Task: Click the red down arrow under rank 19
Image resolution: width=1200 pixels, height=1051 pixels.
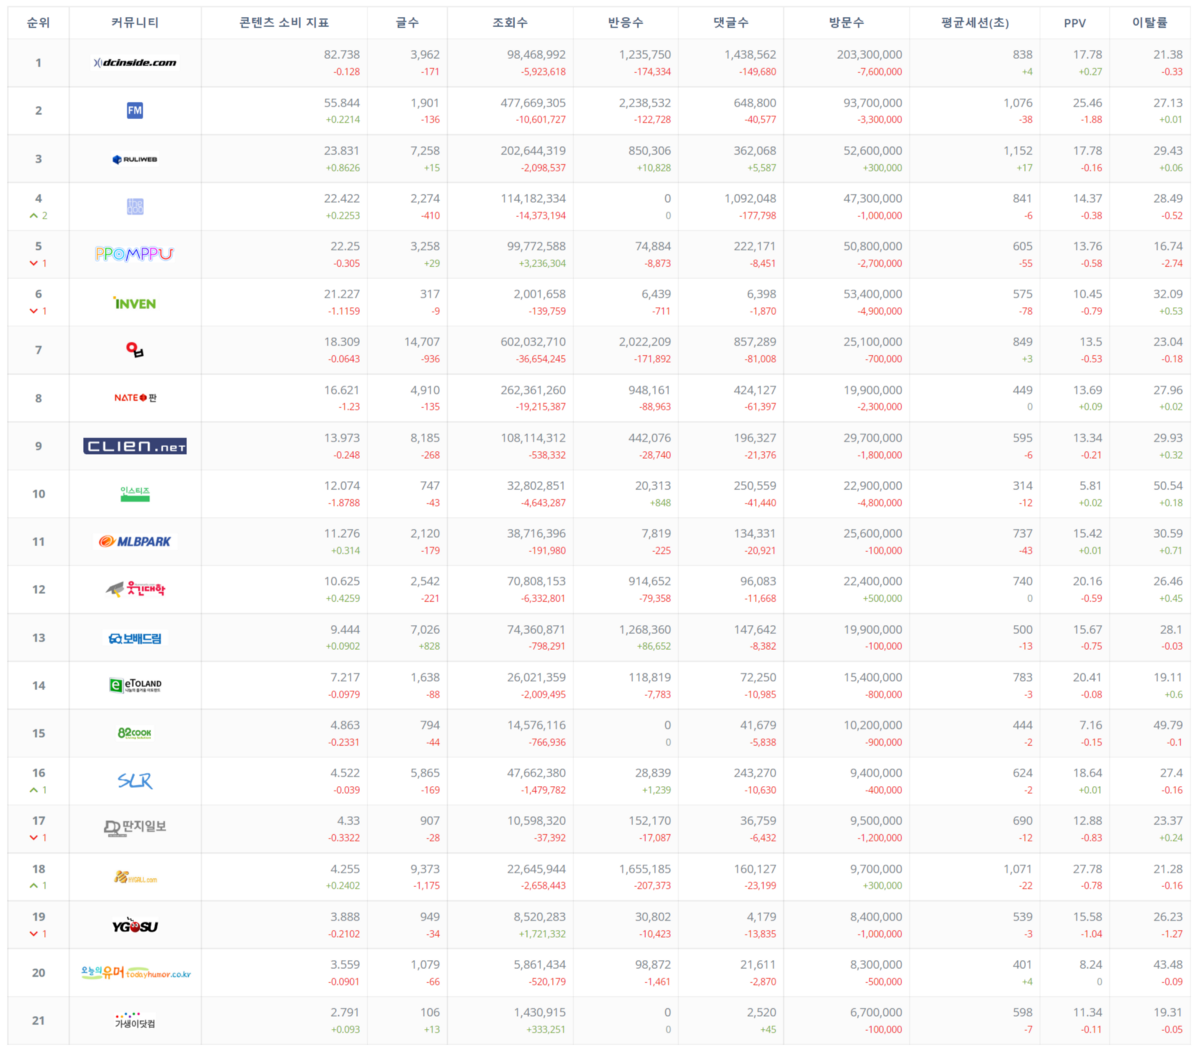Action: (x=33, y=934)
